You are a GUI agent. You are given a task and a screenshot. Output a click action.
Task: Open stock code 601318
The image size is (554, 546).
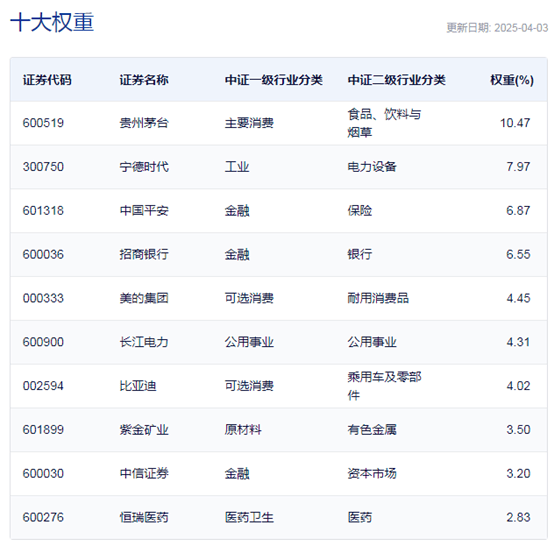(43, 211)
